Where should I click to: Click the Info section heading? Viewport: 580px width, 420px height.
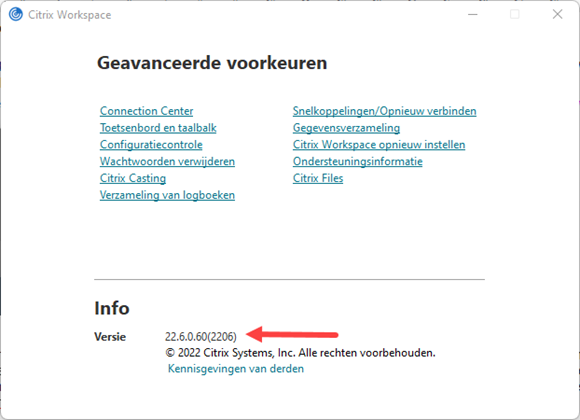pos(112,308)
